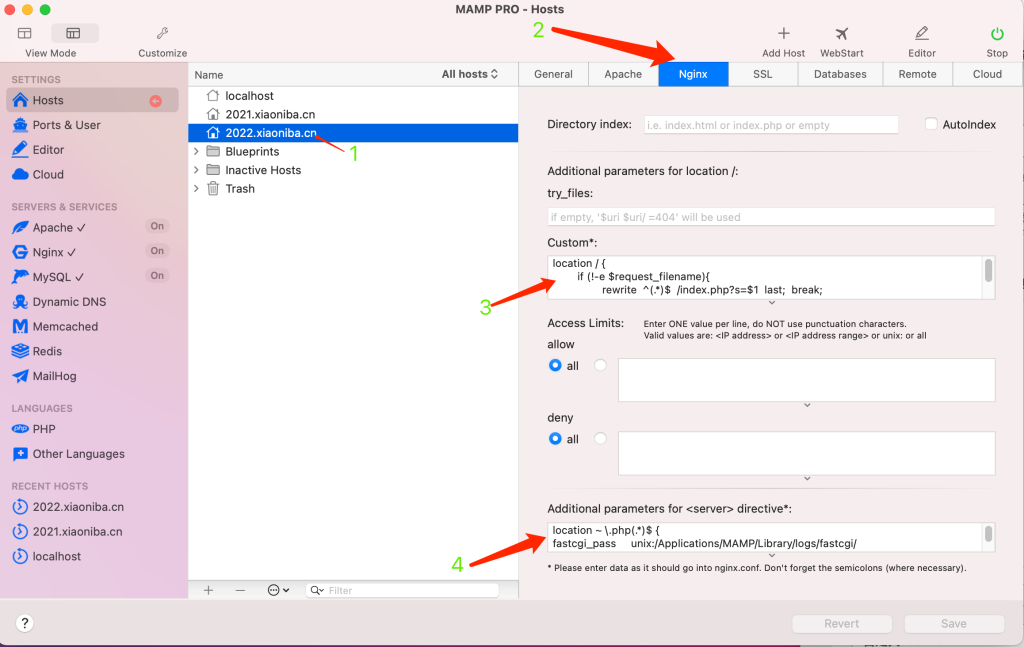Viewport: 1024px width, 647px height.
Task: Switch to the Cloud tab
Action: click(x=987, y=74)
